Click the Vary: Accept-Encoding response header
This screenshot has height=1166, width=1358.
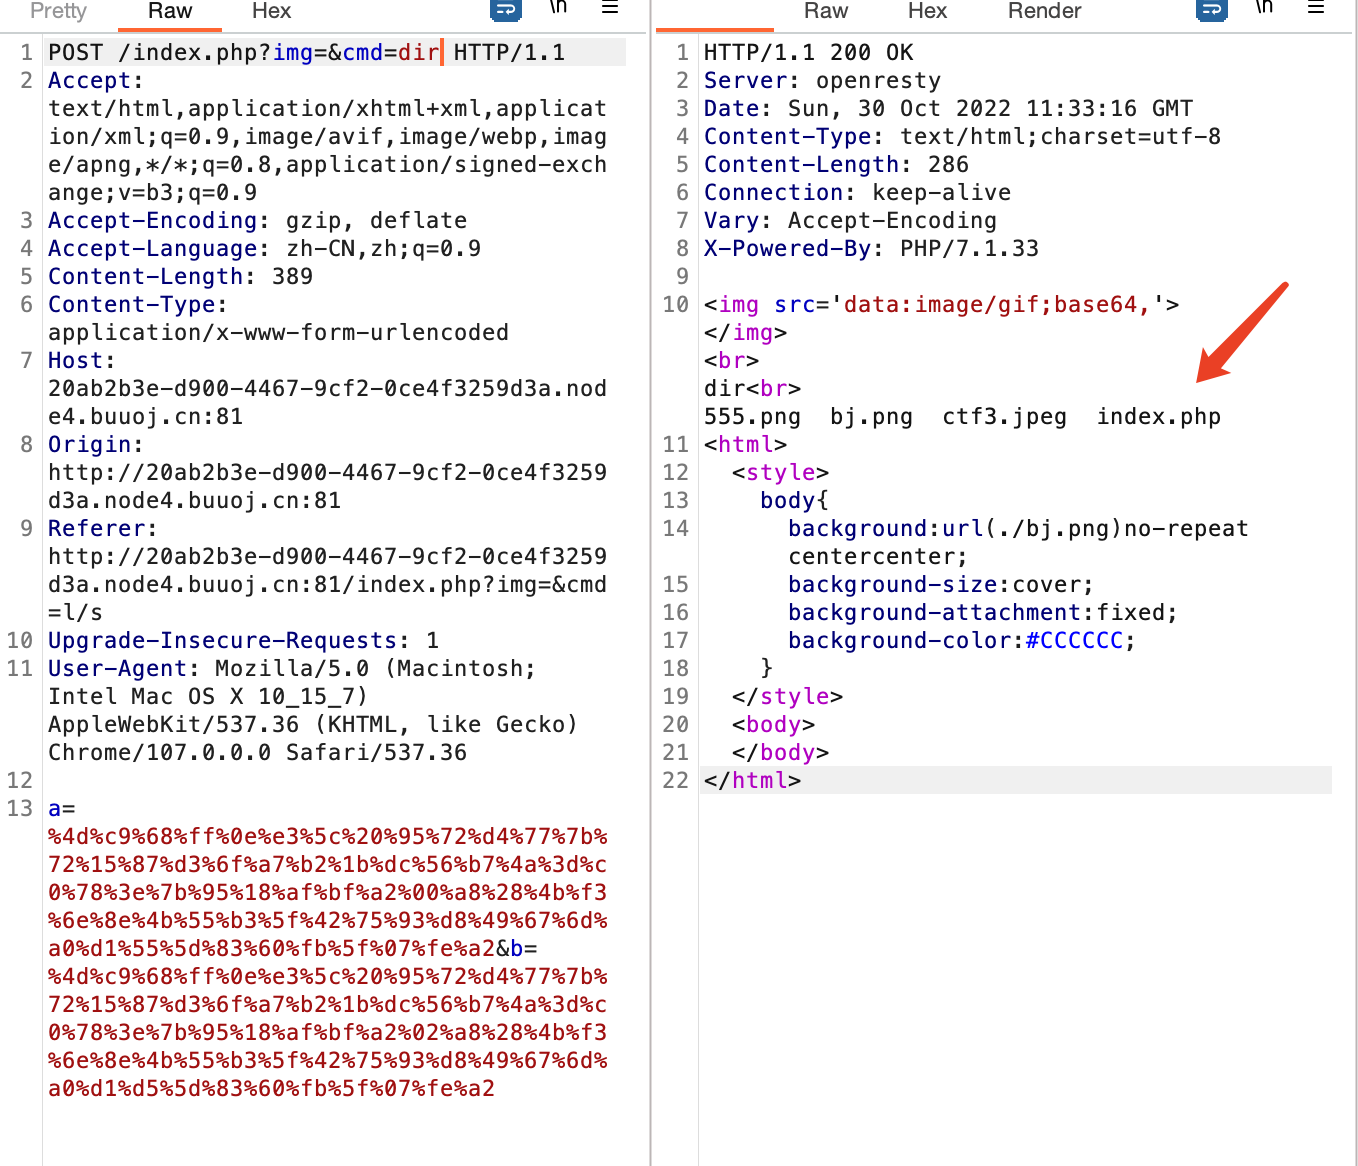coord(850,220)
